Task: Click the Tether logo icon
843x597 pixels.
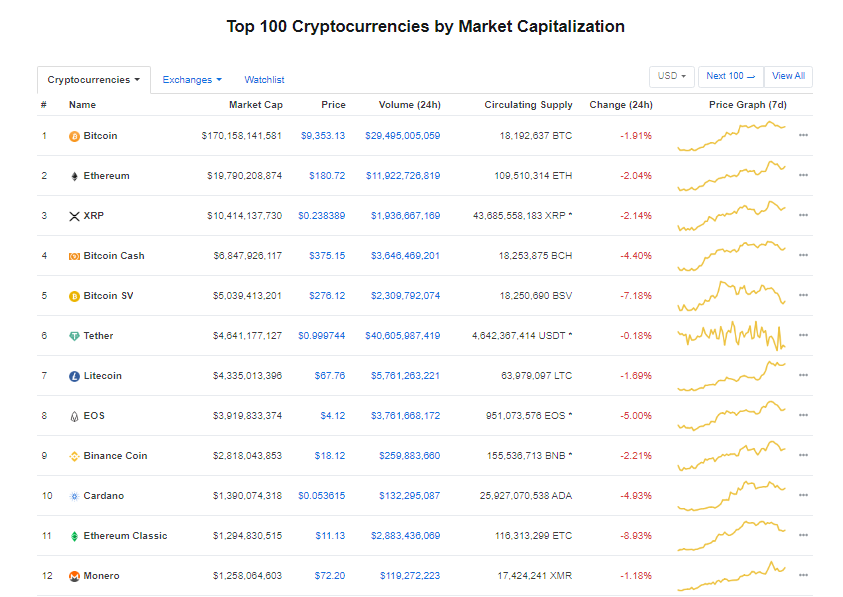Action: tap(74, 336)
